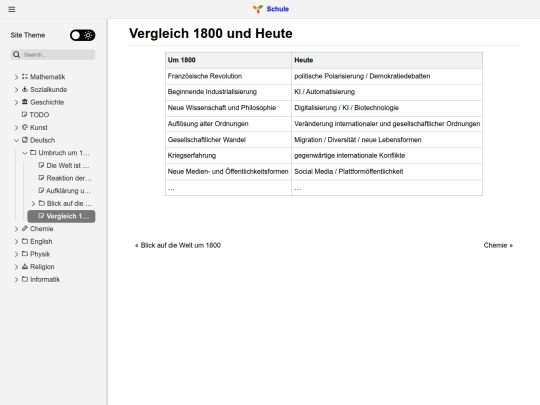
Task: Open the Mathematik section
Action: pyautogui.click(x=48, y=77)
